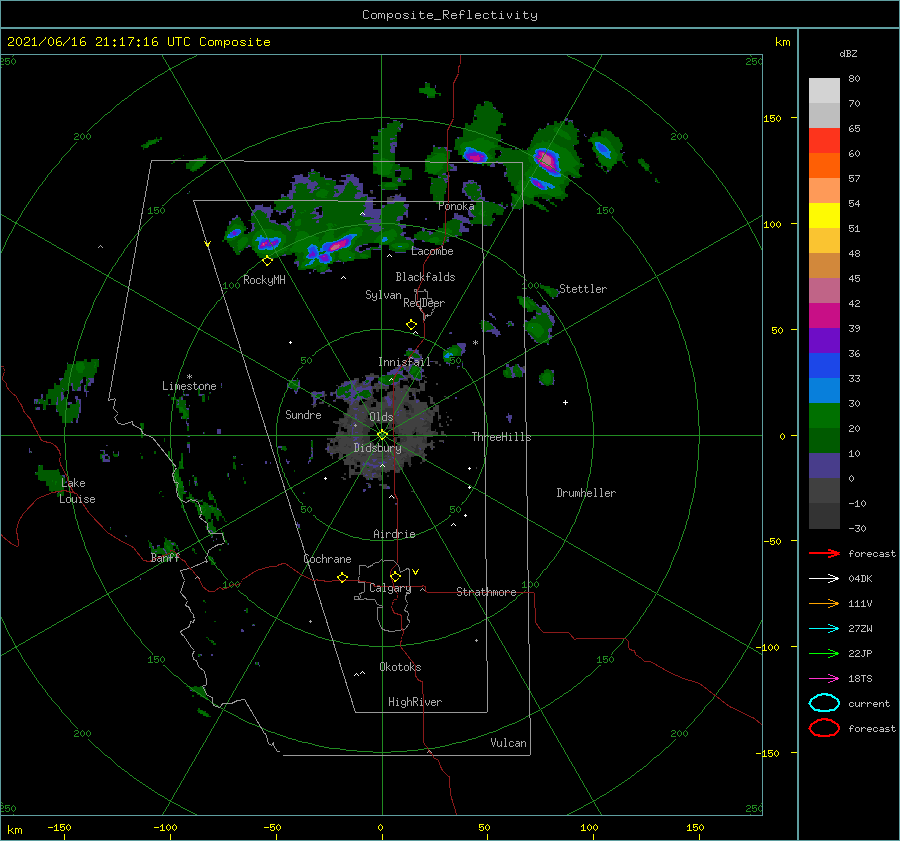Click the yellow diamond marker above Calgary
This screenshot has height=841, width=900.
[395, 576]
